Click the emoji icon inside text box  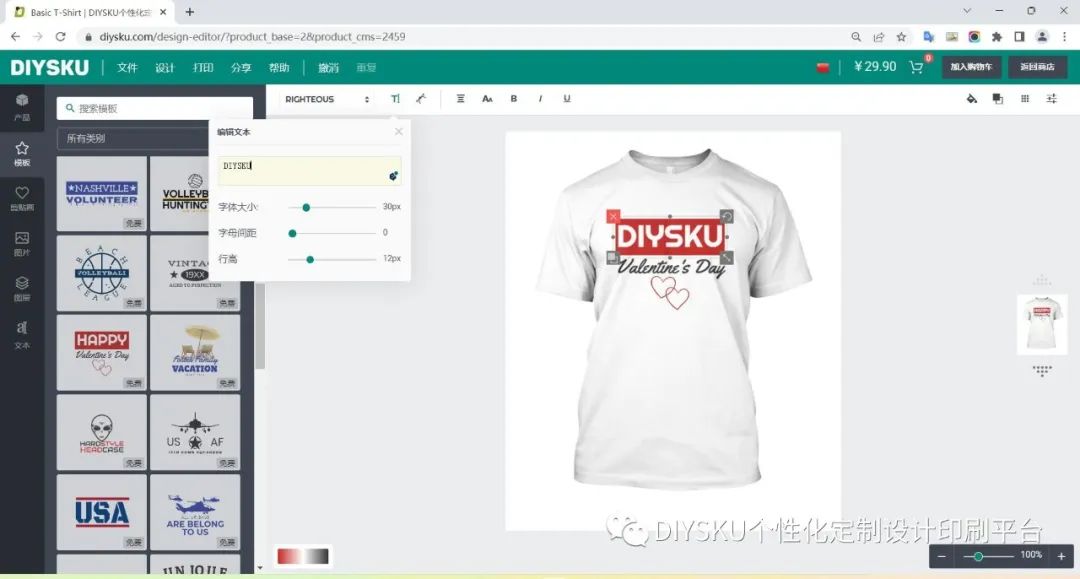point(393,176)
